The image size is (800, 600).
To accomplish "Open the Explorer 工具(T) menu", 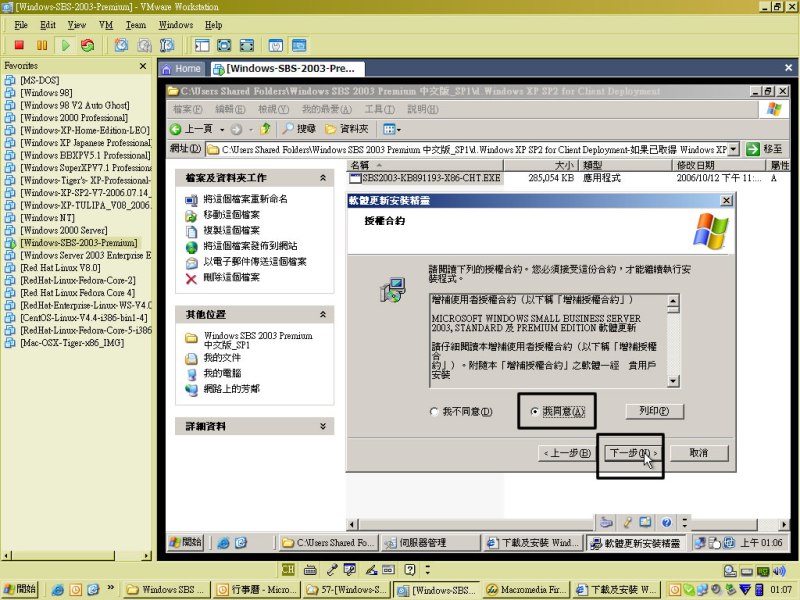I will tap(379, 109).
